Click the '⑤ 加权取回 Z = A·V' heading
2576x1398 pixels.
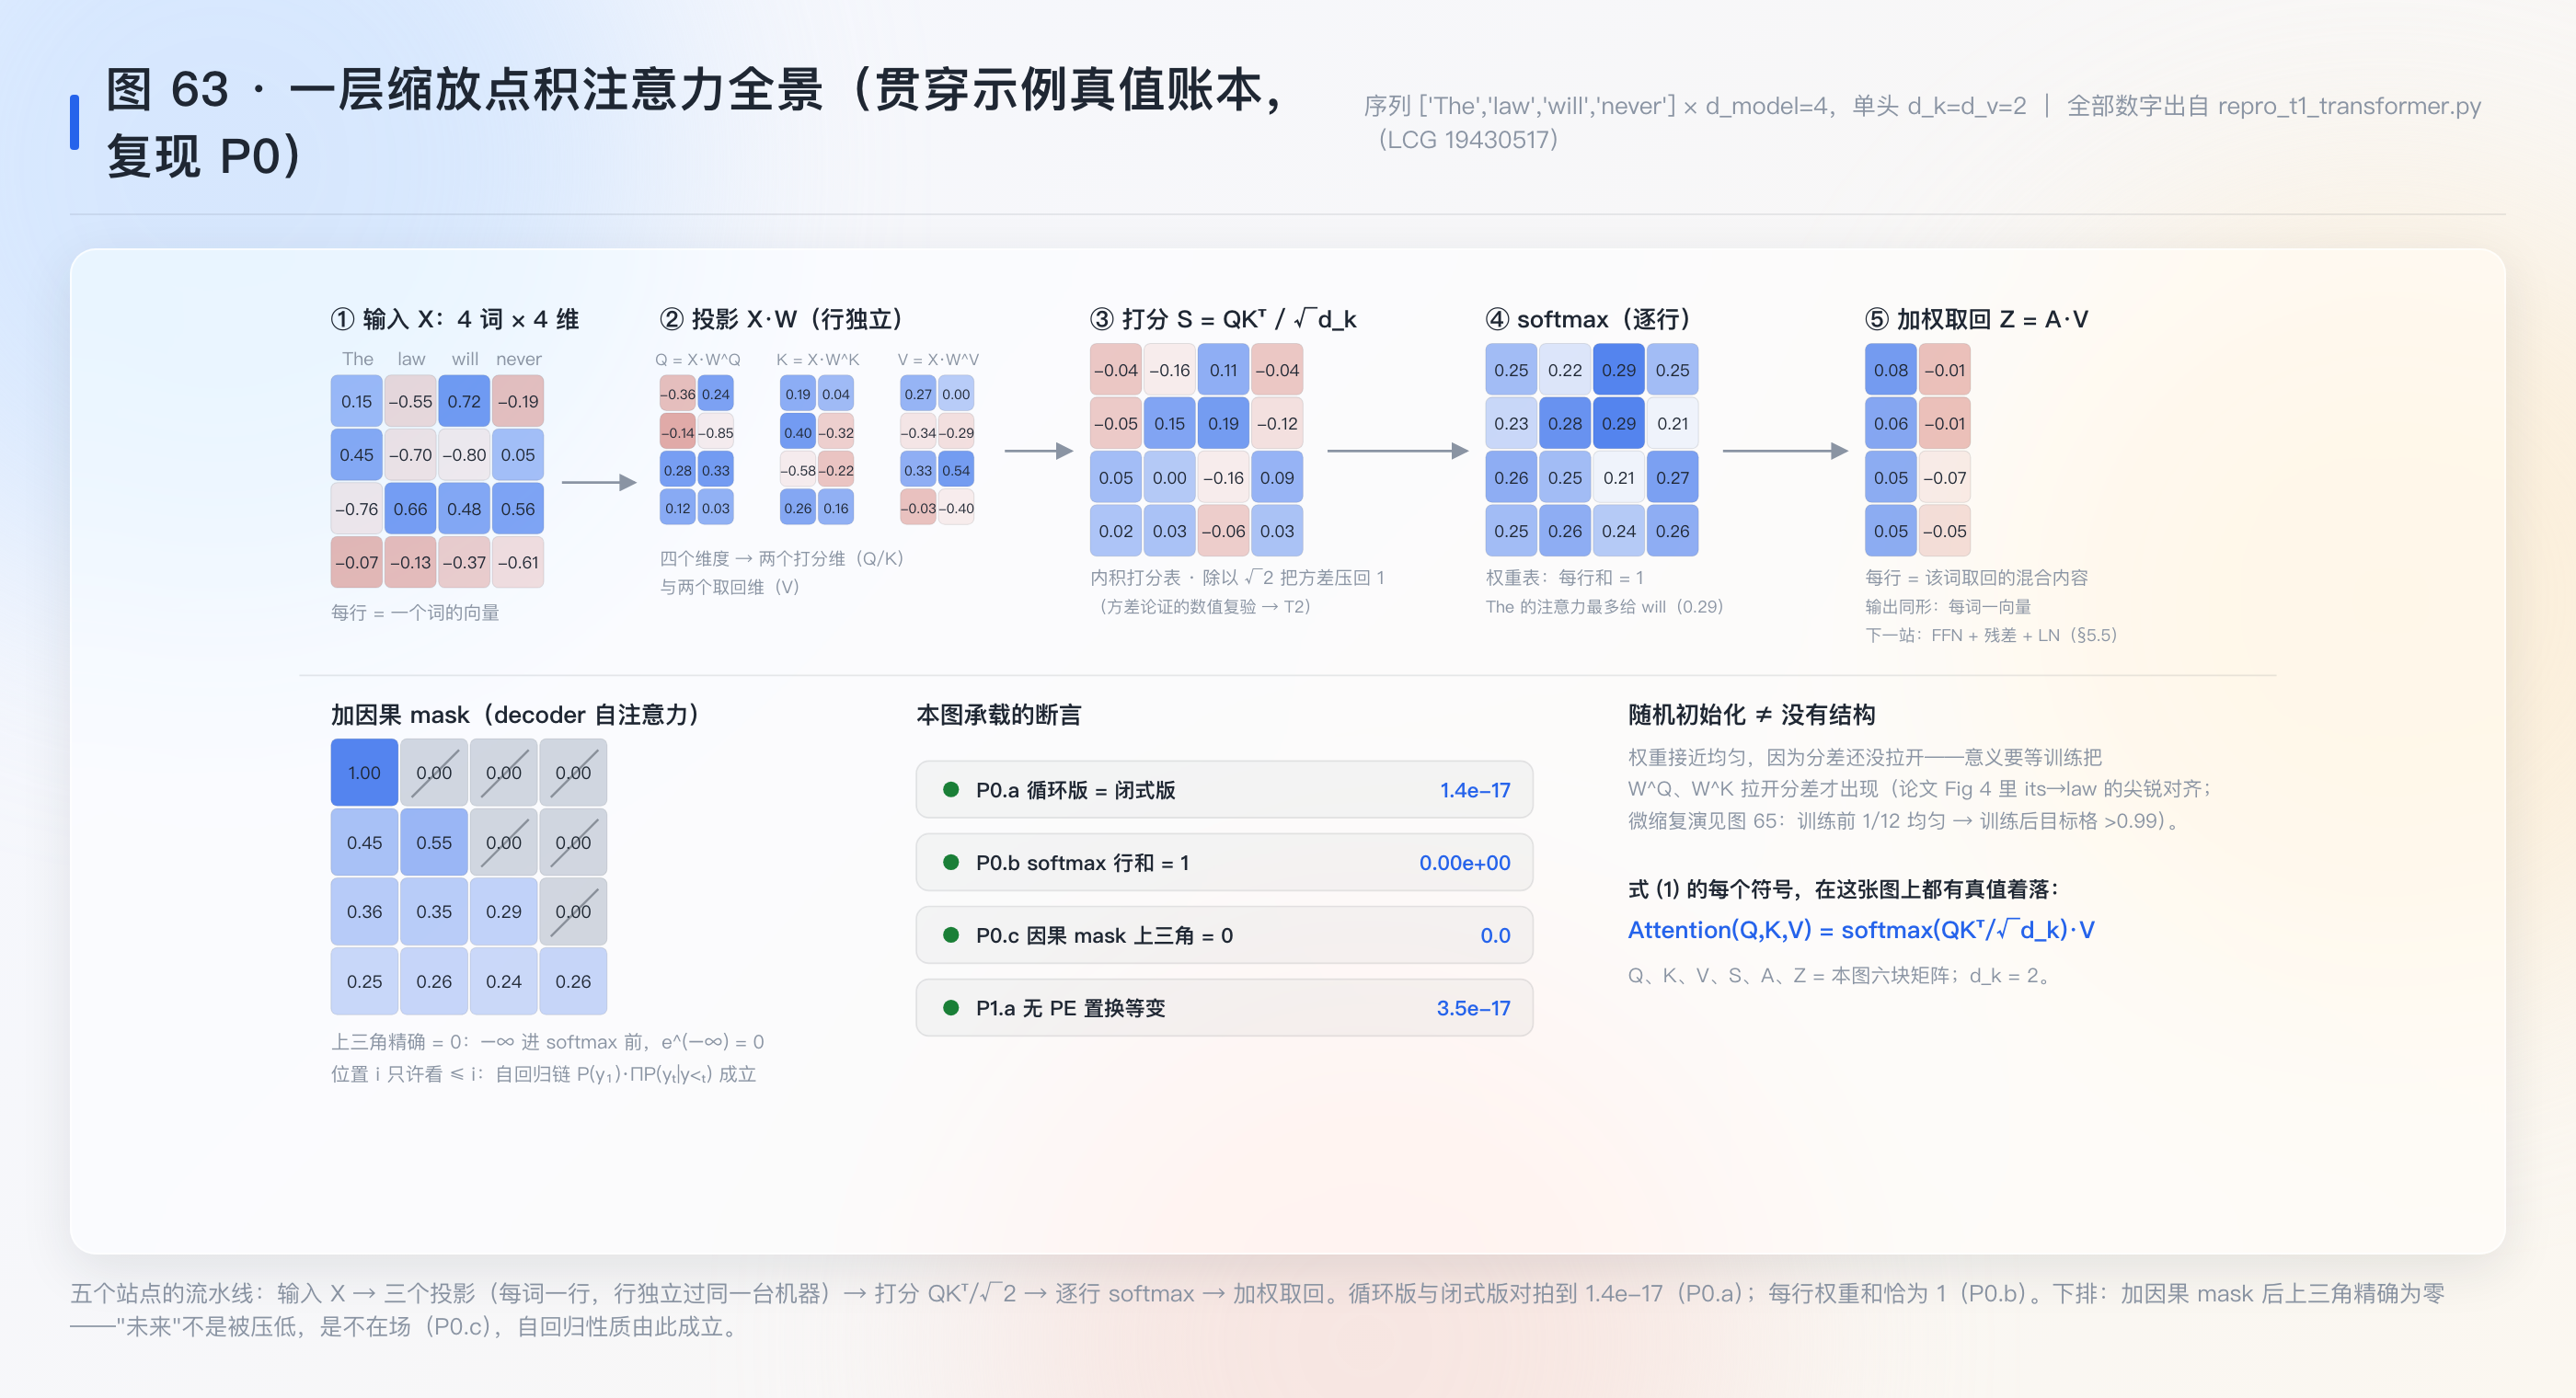(1977, 319)
